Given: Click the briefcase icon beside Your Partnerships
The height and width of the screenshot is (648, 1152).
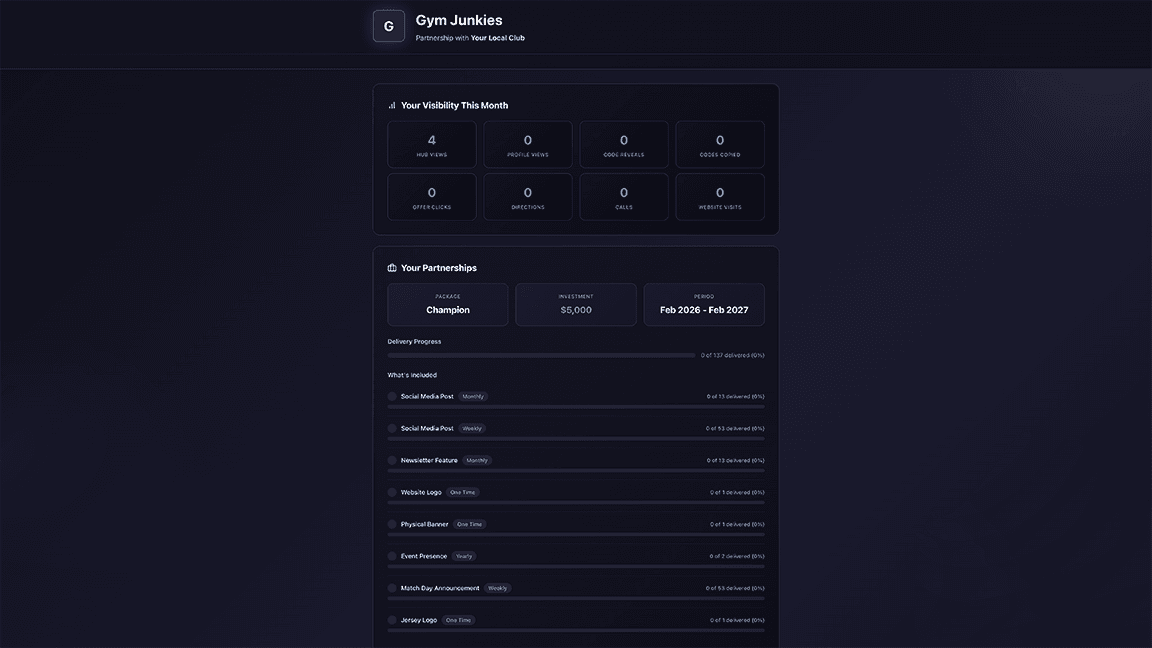Looking at the screenshot, I should [392, 268].
